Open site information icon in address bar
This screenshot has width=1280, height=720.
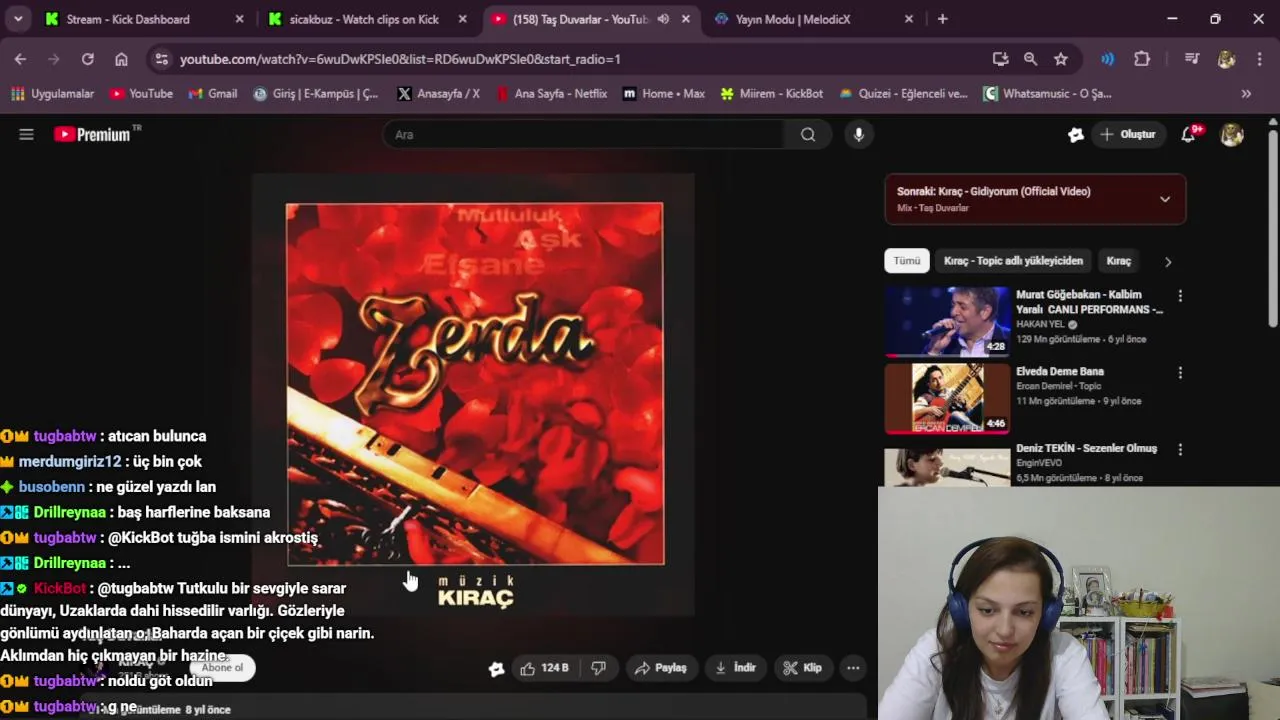161,59
